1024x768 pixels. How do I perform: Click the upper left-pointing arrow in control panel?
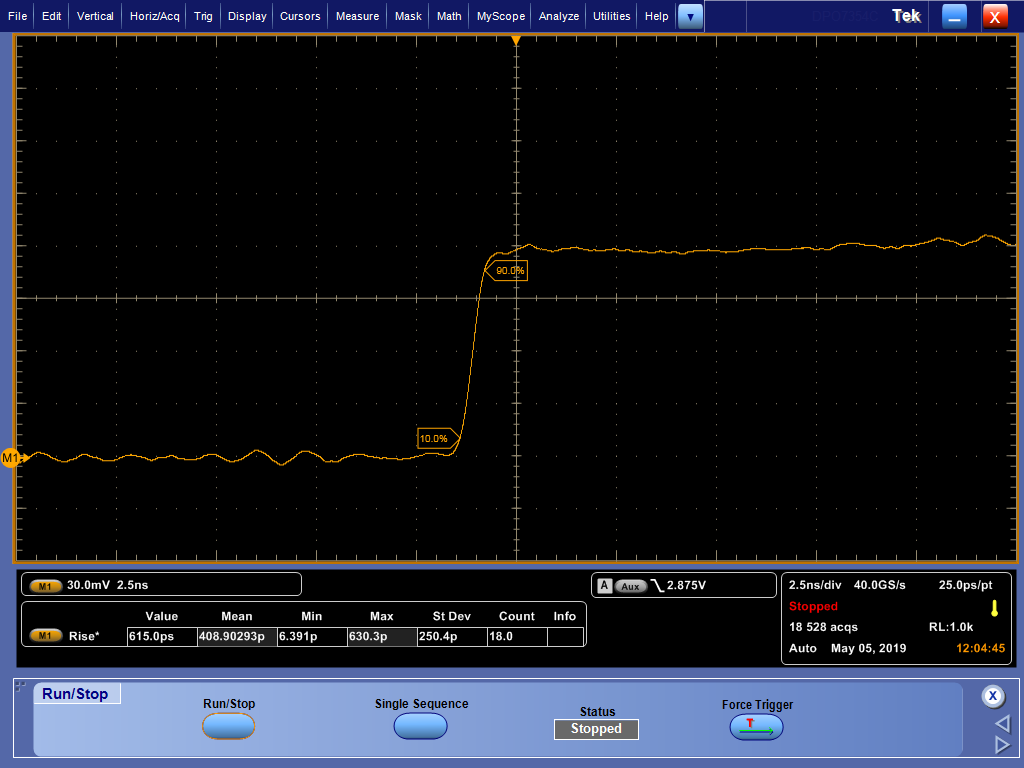[x=1002, y=723]
